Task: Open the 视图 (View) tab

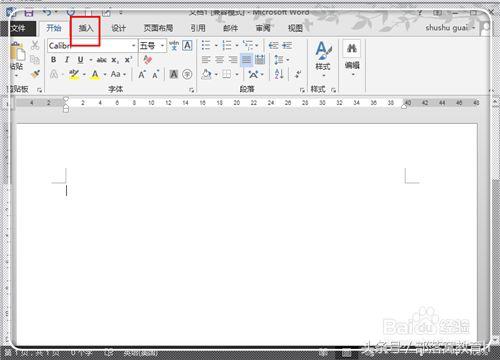Action: [295, 29]
